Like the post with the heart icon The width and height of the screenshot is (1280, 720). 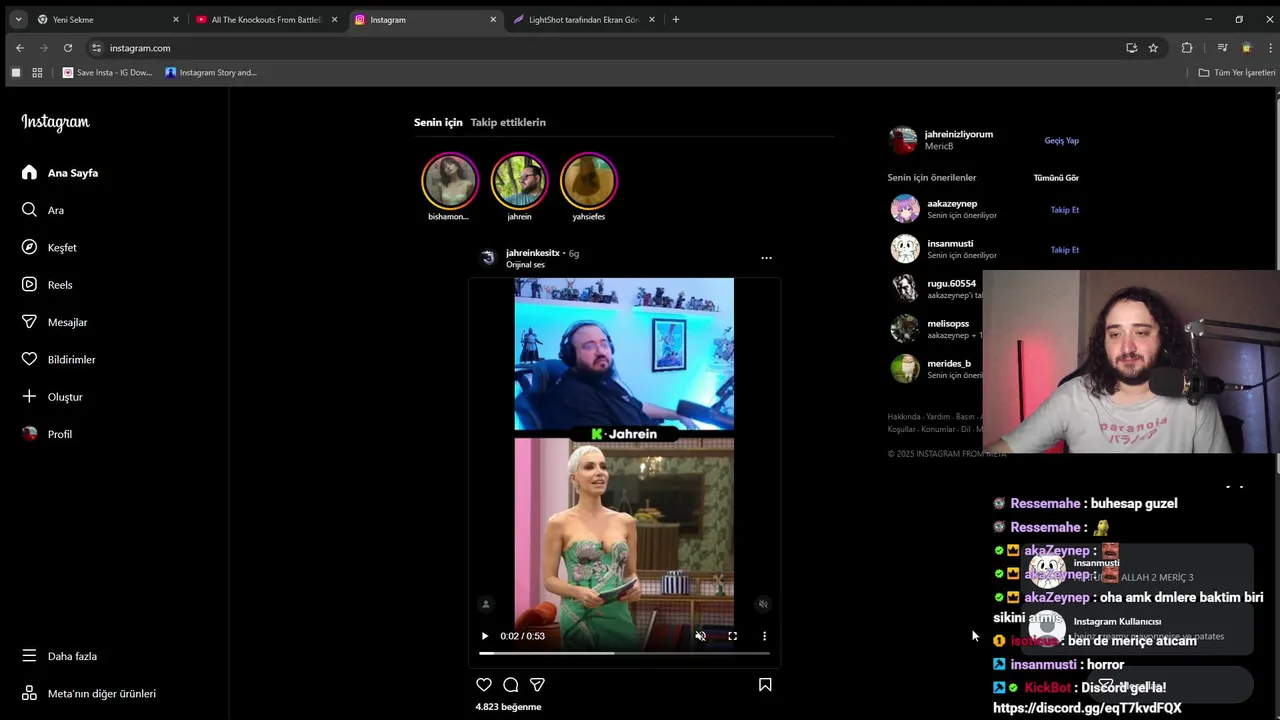484,685
